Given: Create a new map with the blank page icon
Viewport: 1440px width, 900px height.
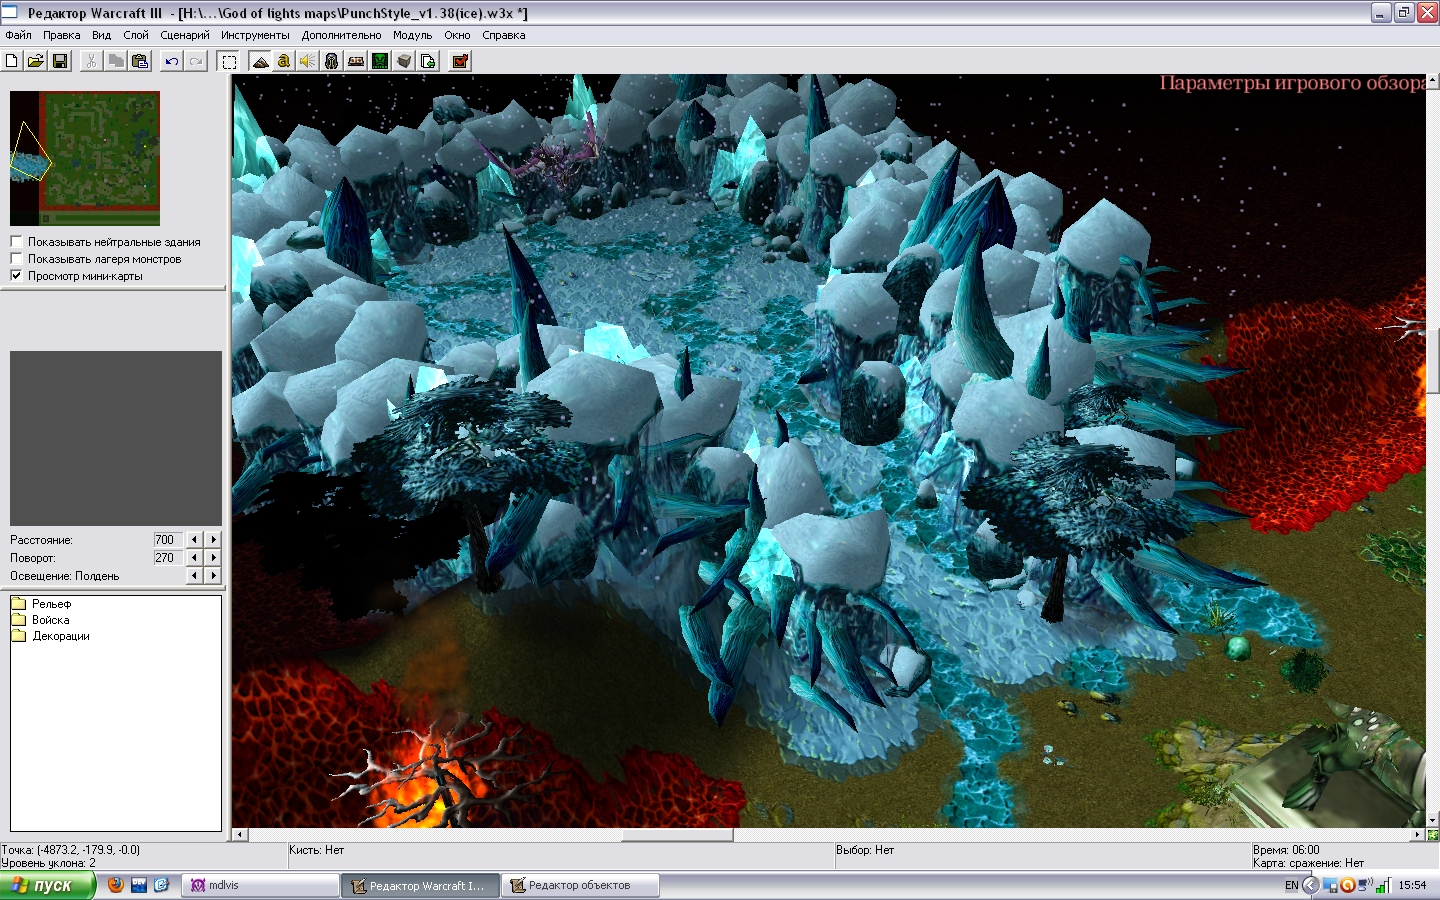Looking at the screenshot, I should click(12, 61).
